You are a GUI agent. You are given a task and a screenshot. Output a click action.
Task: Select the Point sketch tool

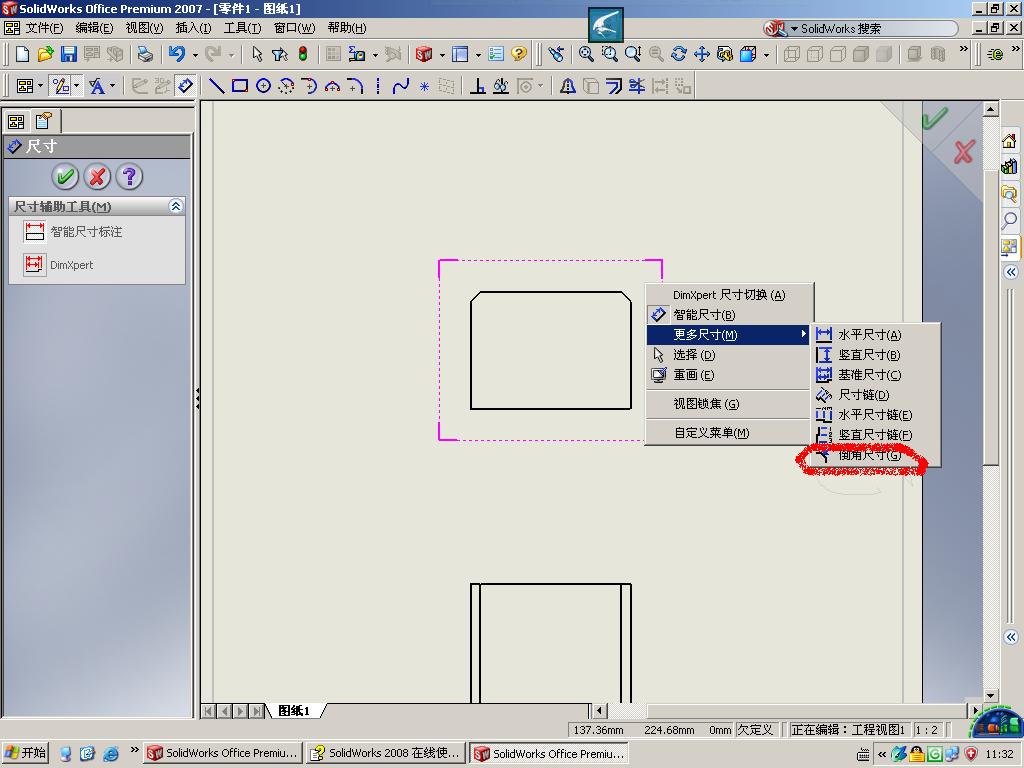coord(424,86)
